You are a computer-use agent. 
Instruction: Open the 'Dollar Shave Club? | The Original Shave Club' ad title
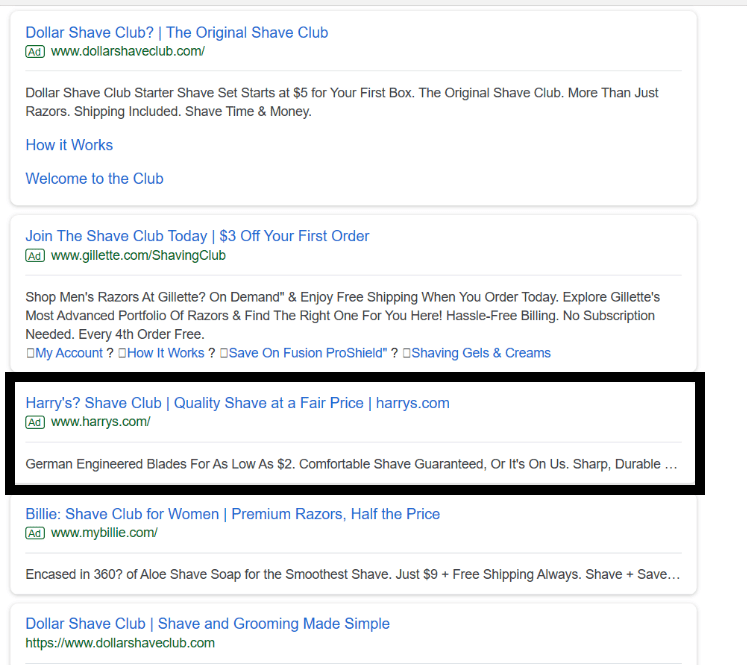coord(177,32)
